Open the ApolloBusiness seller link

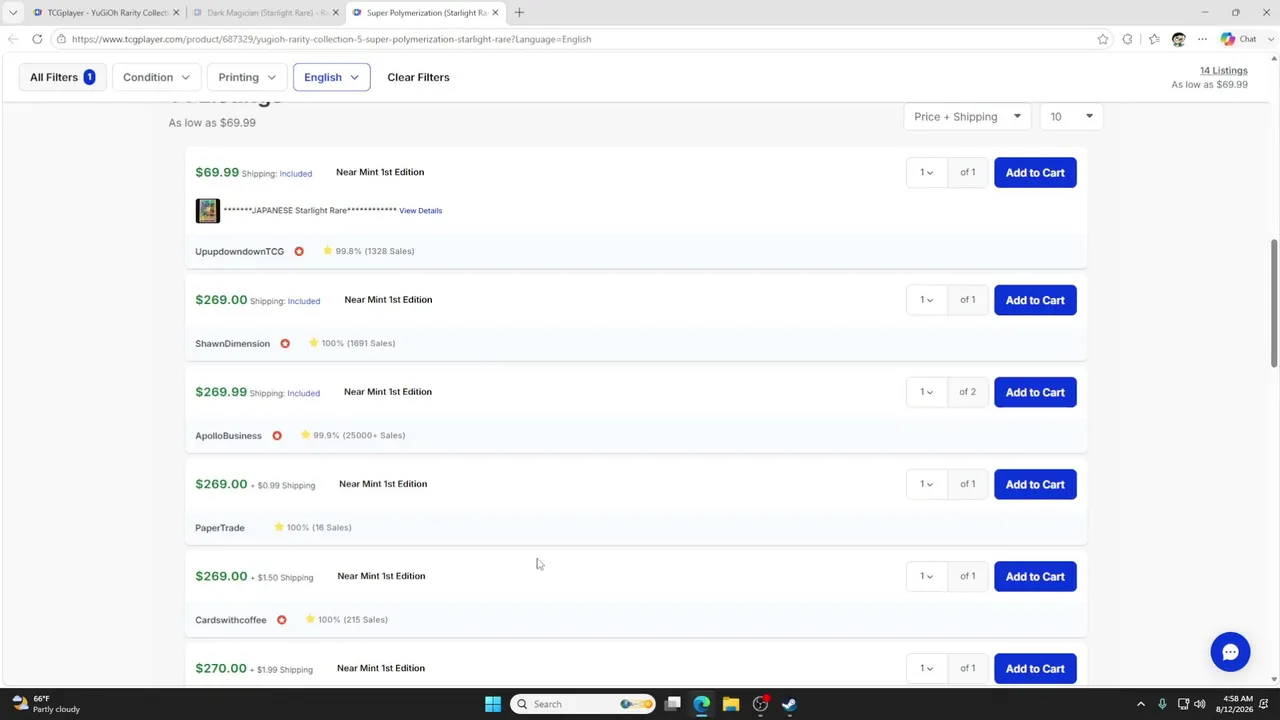(228, 436)
